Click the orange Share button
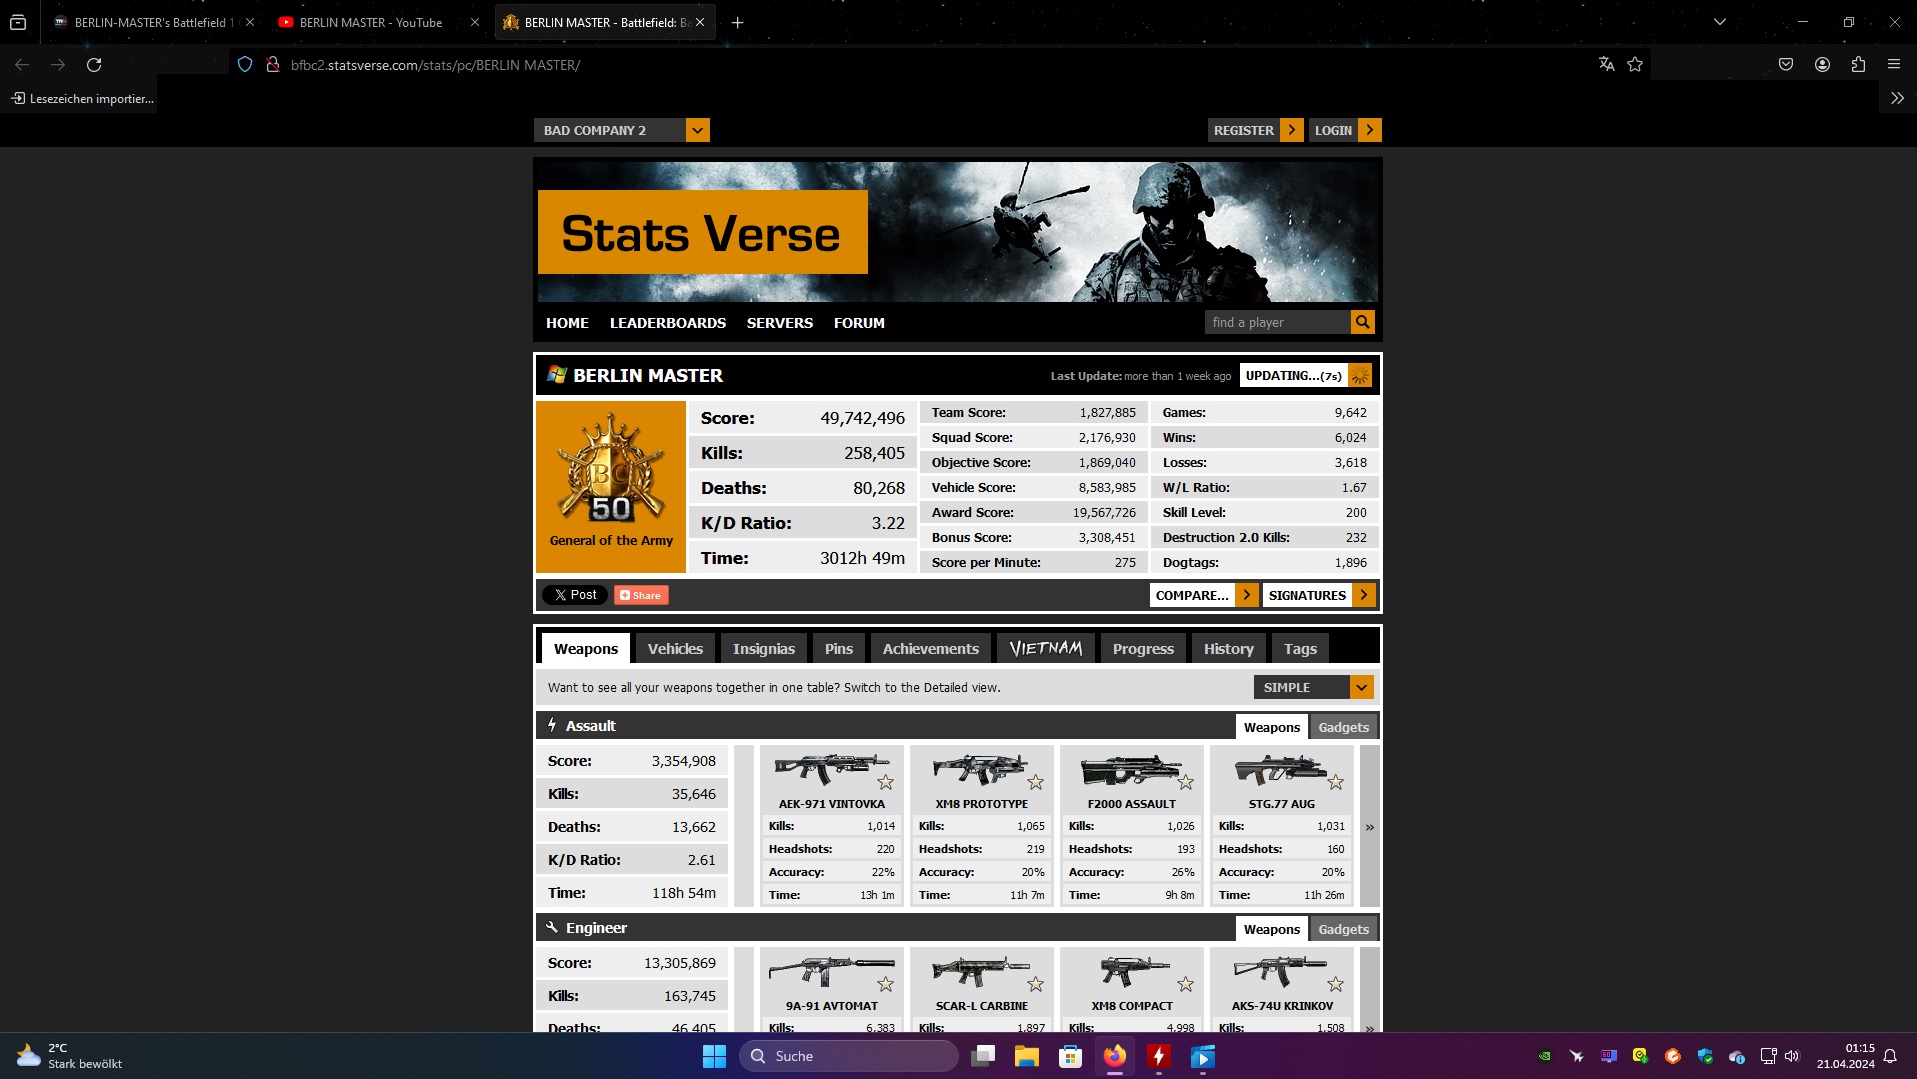Image resolution: width=1917 pixels, height=1079 pixels. (641, 595)
